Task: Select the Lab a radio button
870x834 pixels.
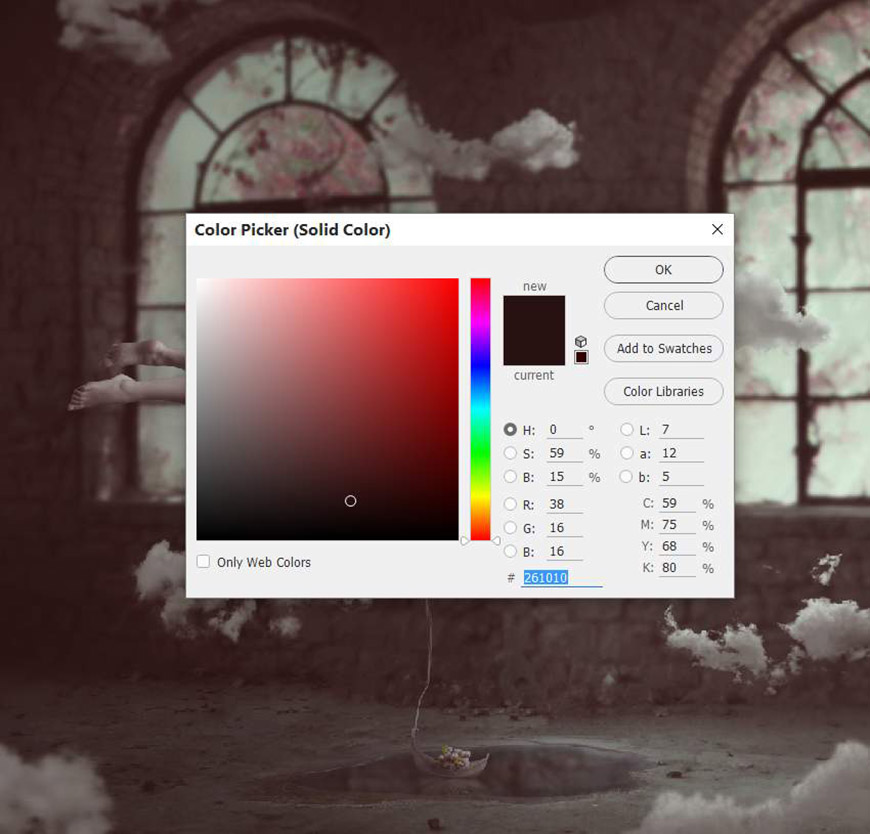Action: click(x=626, y=453)
